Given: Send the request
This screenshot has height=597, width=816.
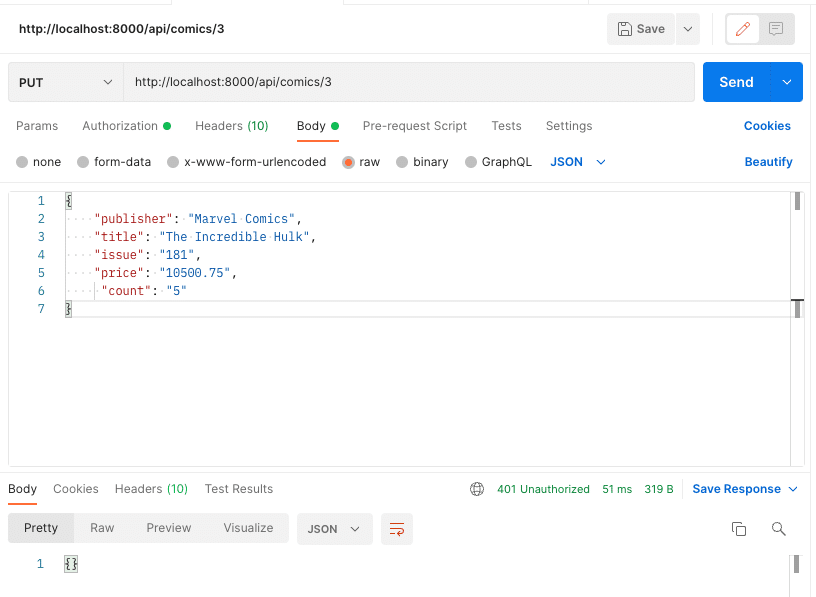Looking at the screenshot, I should [736, 82].
